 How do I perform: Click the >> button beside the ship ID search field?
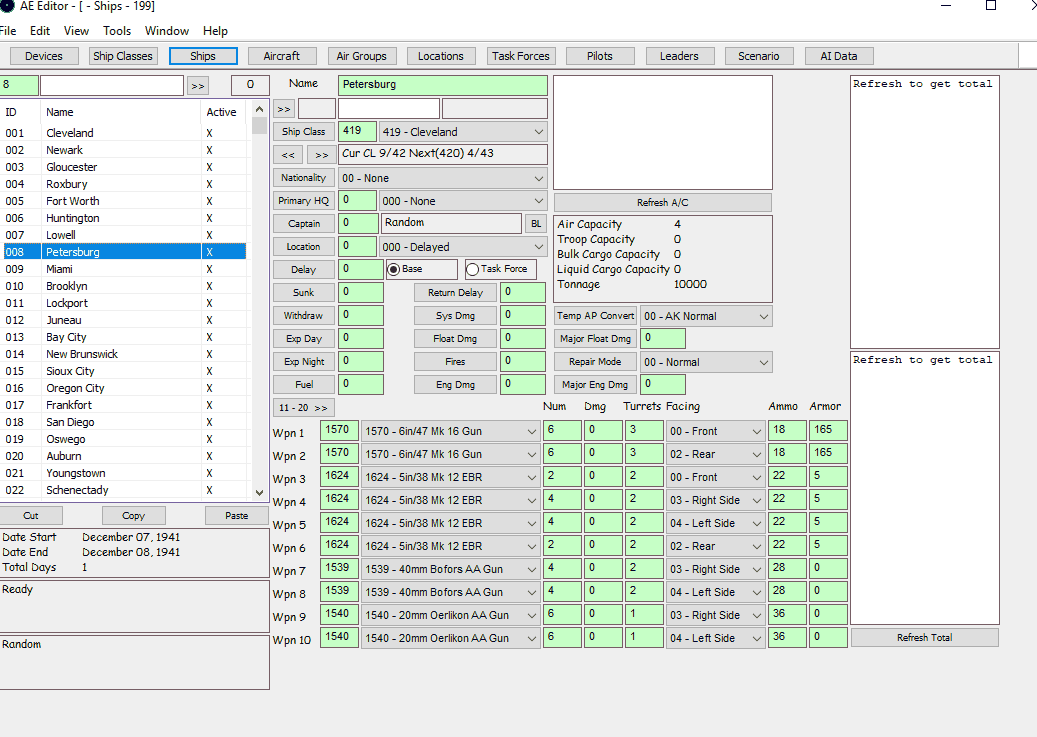(x=198, y=86)
